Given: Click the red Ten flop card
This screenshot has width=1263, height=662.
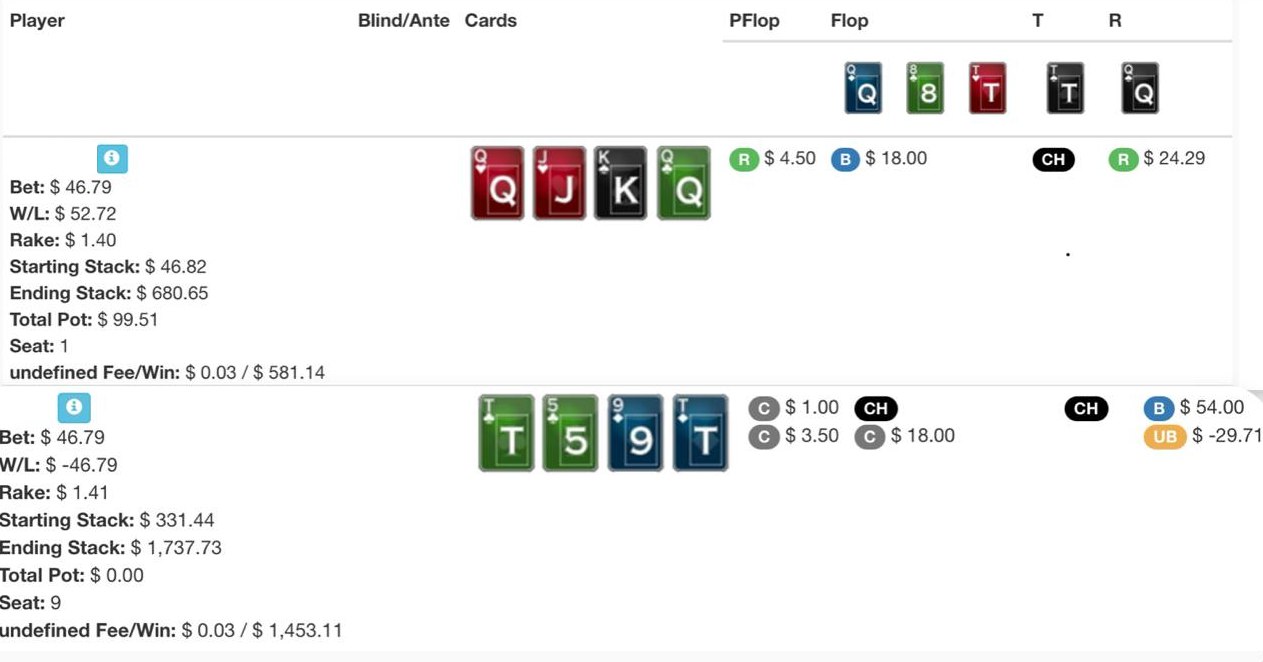Looking at the screenshot, I should 988,88.
